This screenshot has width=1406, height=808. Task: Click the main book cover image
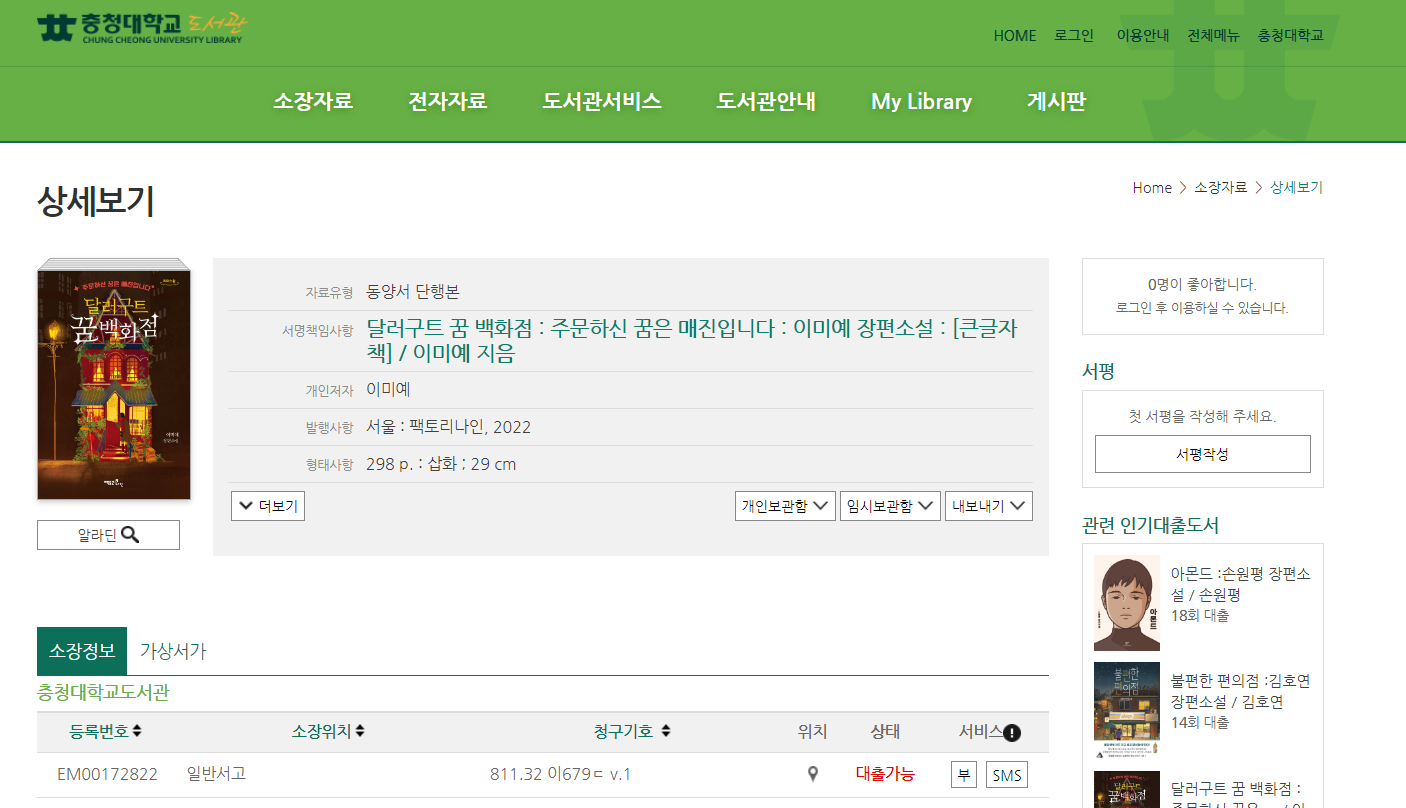coord(114,379)
